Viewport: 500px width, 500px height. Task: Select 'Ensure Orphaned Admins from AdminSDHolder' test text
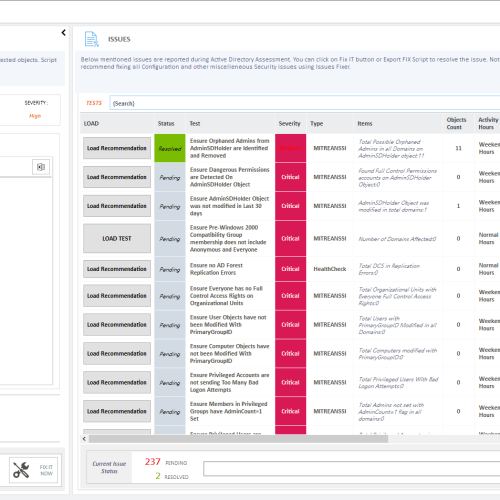point(229,148)
